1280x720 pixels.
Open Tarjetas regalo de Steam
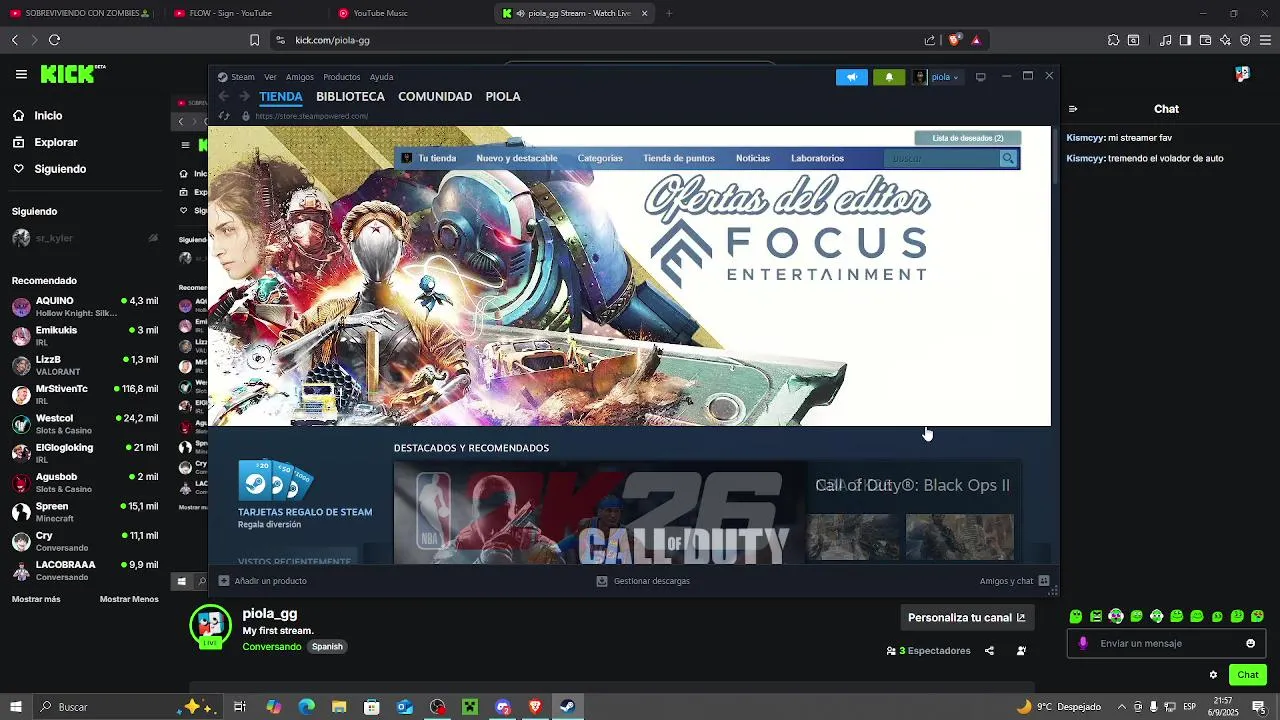[x=305, y=494]
